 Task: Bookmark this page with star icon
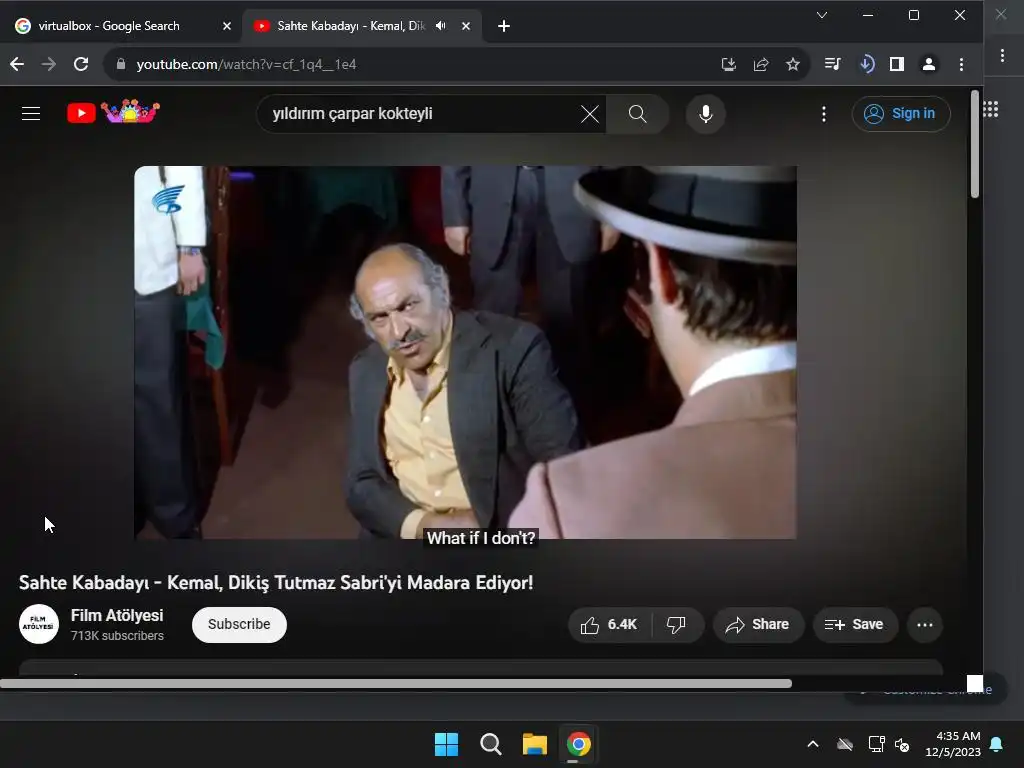pyautogui.click(x=793, y=64)
